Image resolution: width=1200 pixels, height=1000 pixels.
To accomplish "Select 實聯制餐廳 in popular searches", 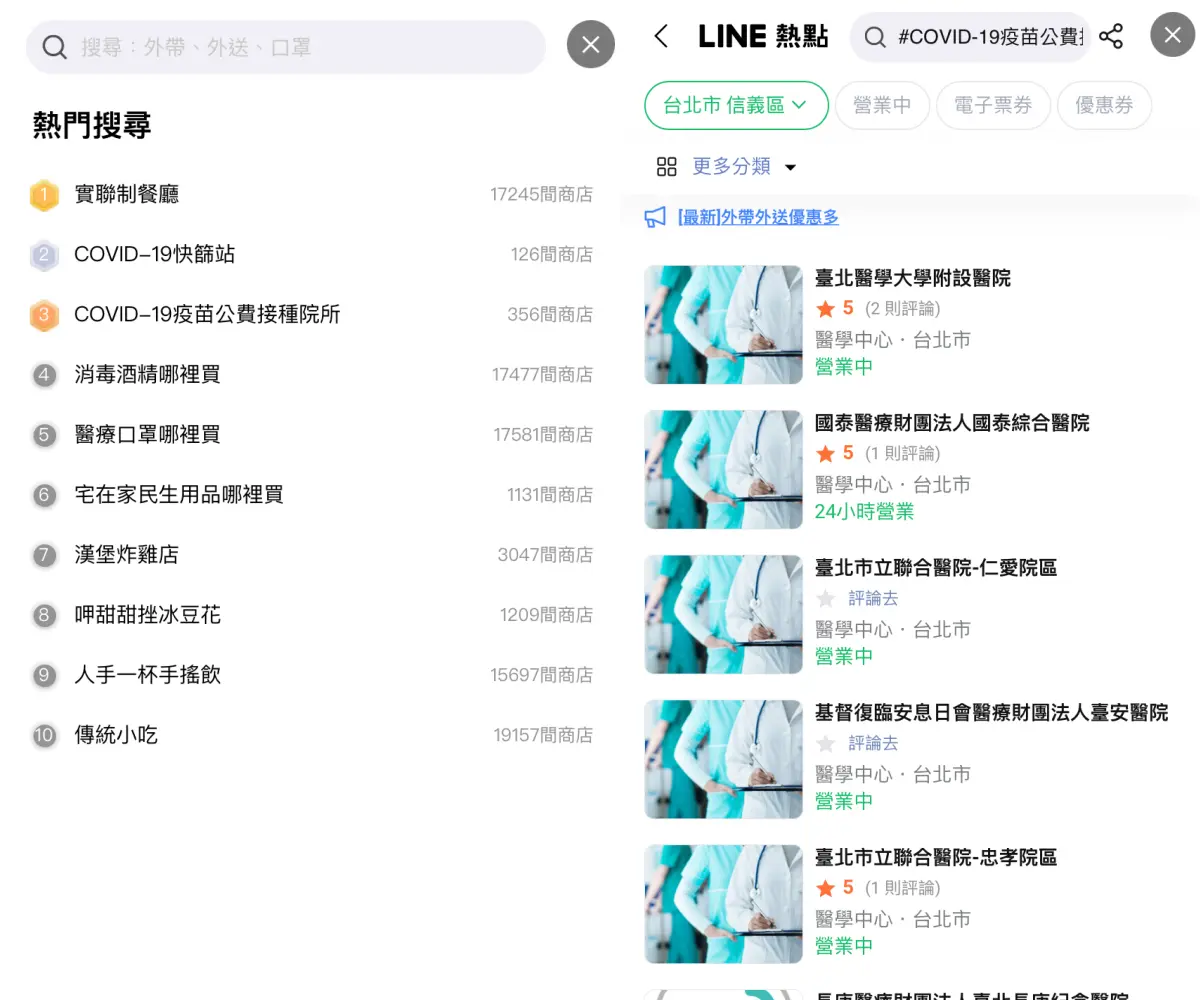I will (127, 194).
